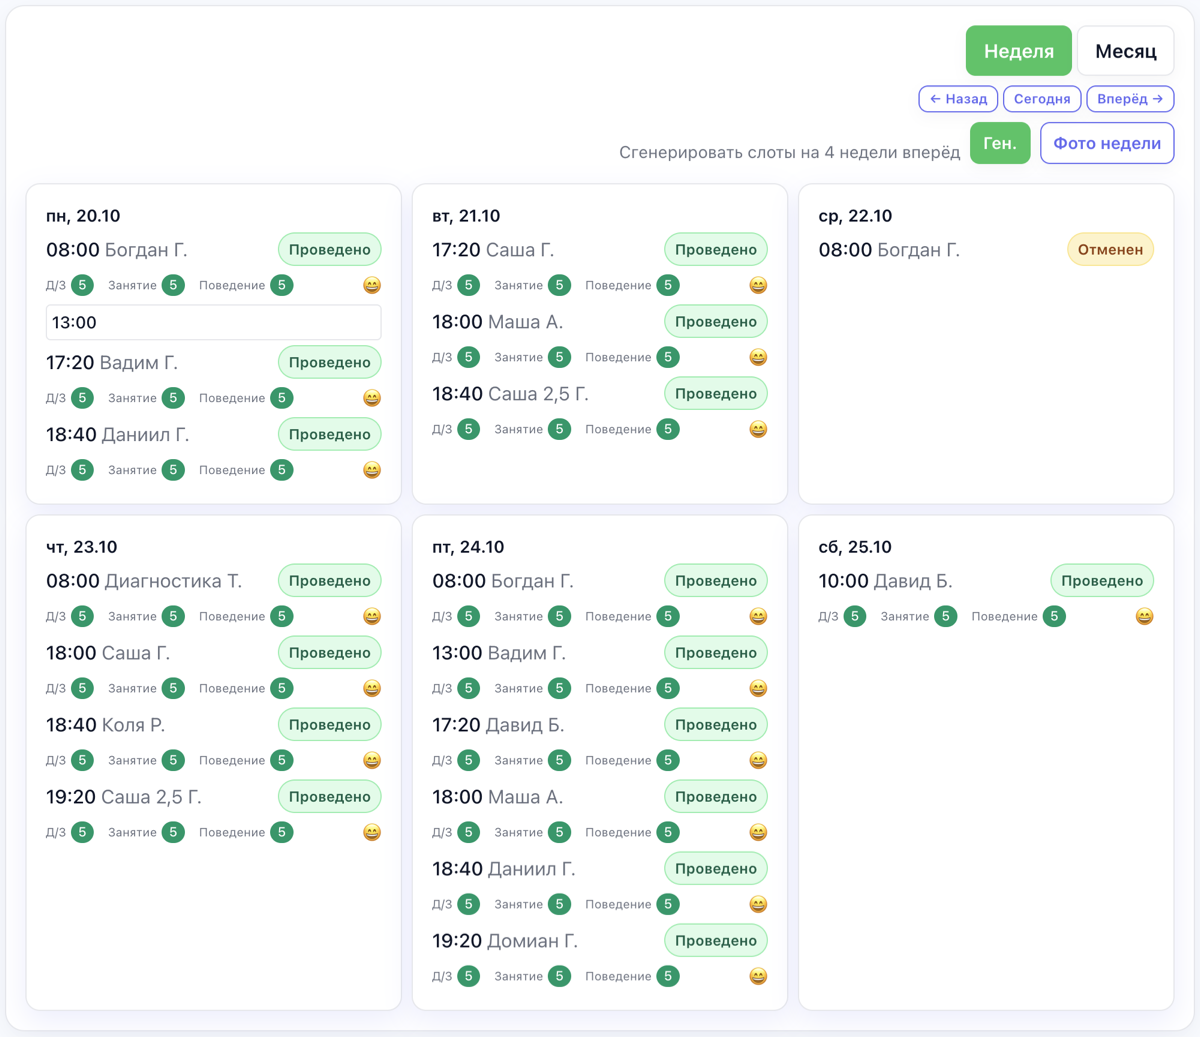Toggle Проведено status for Давид Б. Saturday
Viewport: 1200px width, 1037px height.
click(x=1101, y=581)
